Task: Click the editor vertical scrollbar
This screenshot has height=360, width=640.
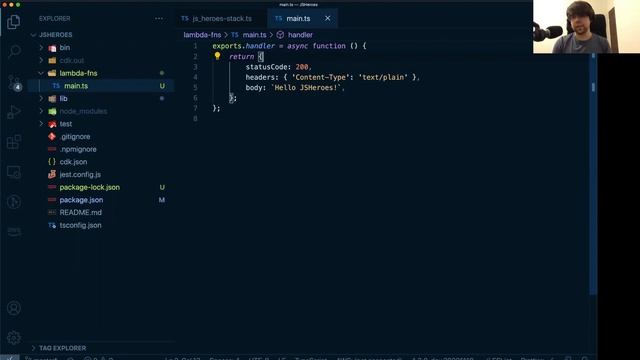Action: point(593,173)
